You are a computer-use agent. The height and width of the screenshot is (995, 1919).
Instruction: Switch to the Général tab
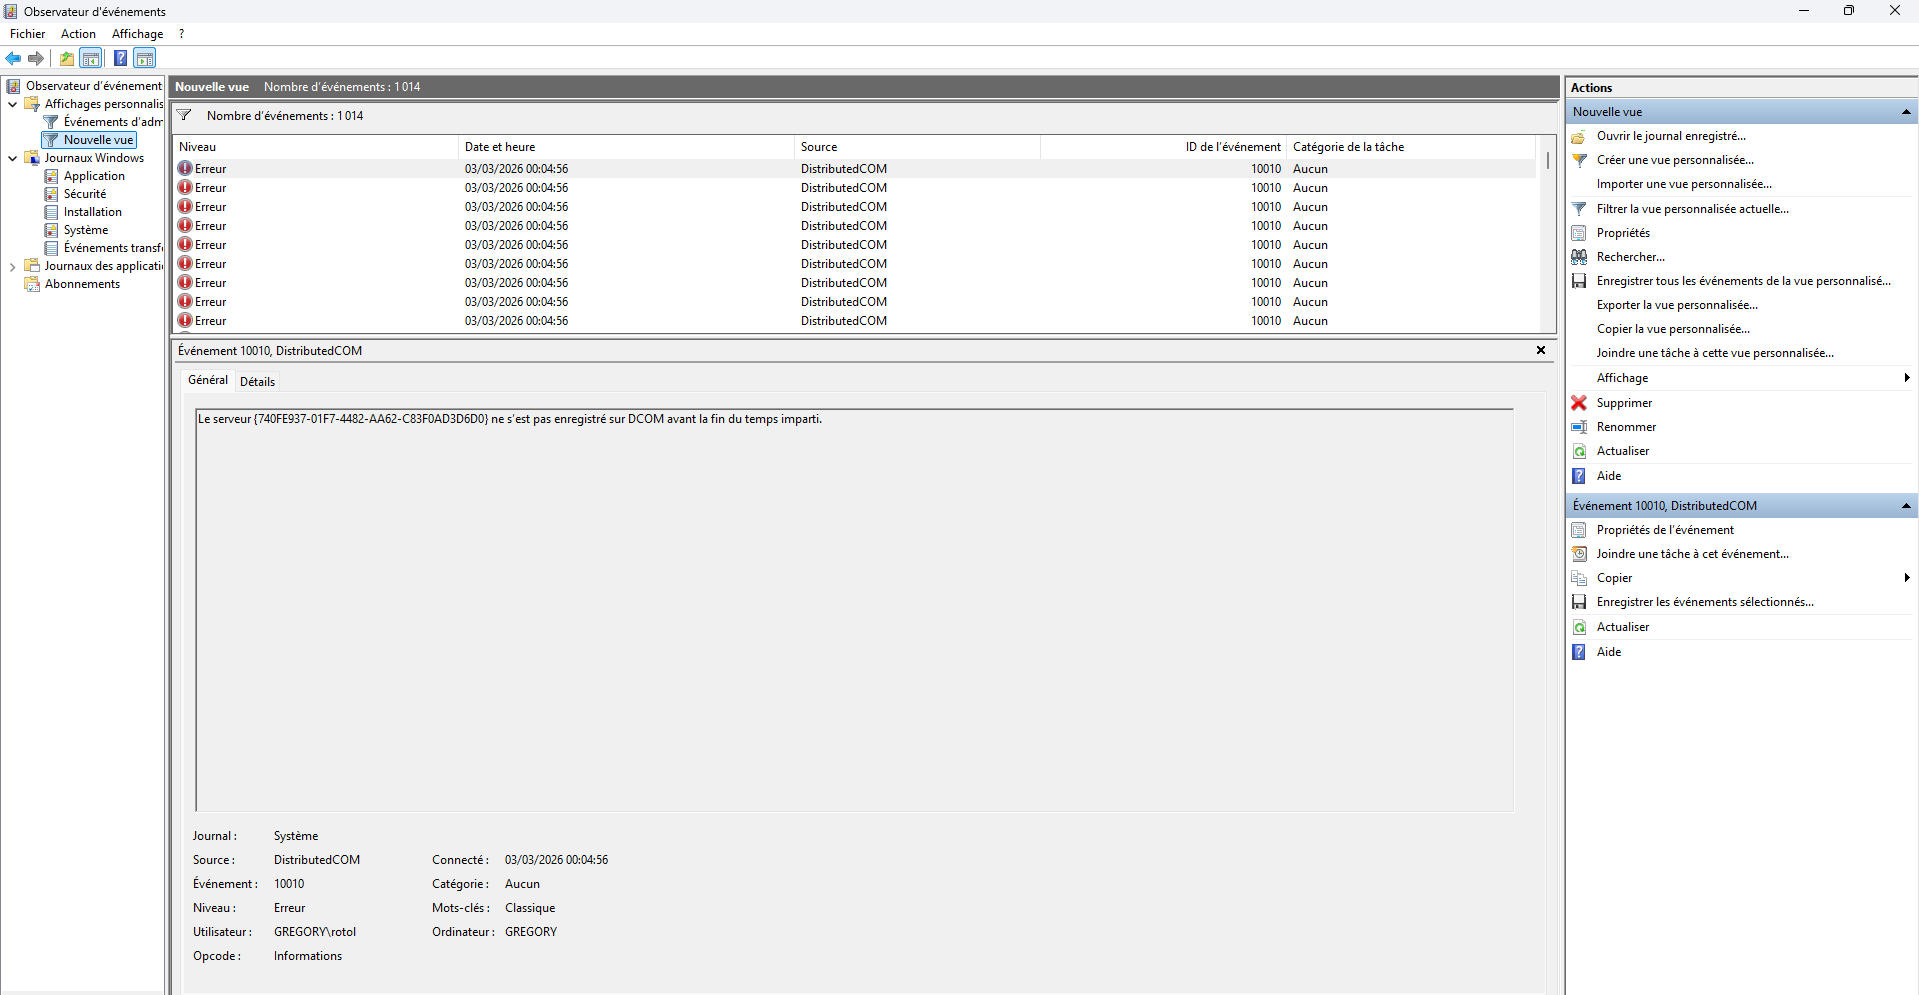(x=208, y=380)
